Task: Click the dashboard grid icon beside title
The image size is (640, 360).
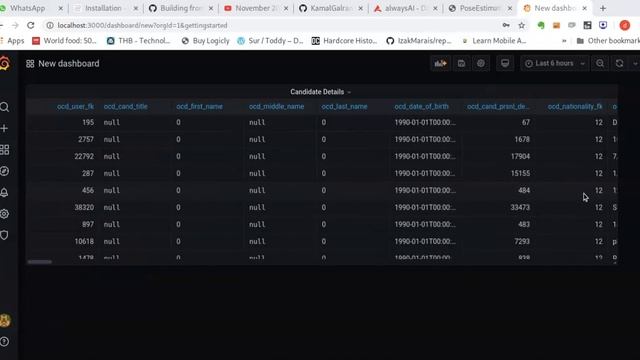Action: pos(30,64)
